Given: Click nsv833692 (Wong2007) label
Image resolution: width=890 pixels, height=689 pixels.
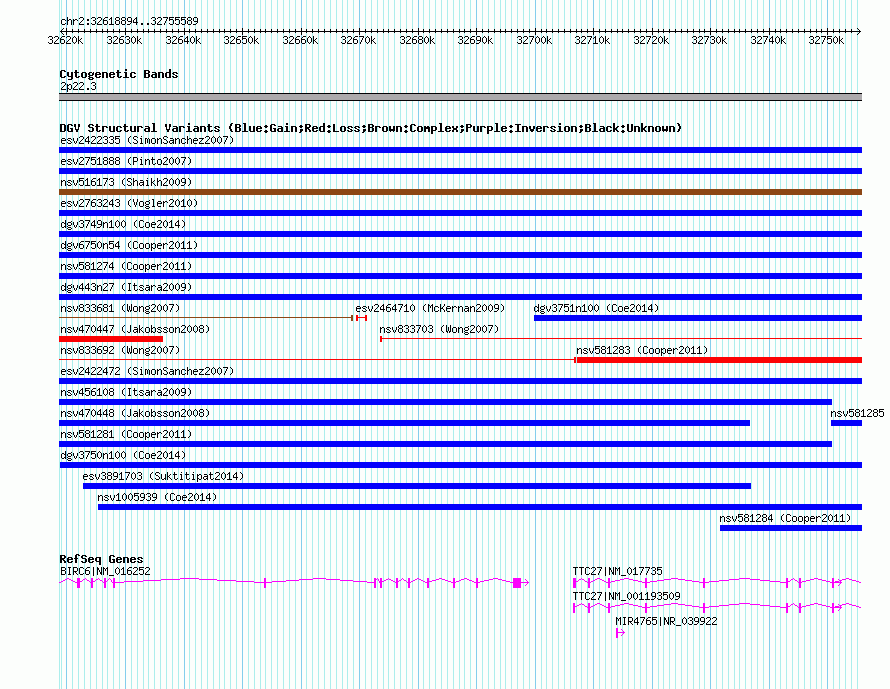Looking at the screenshot, I should pyautogui.click(x=120, y=350).
